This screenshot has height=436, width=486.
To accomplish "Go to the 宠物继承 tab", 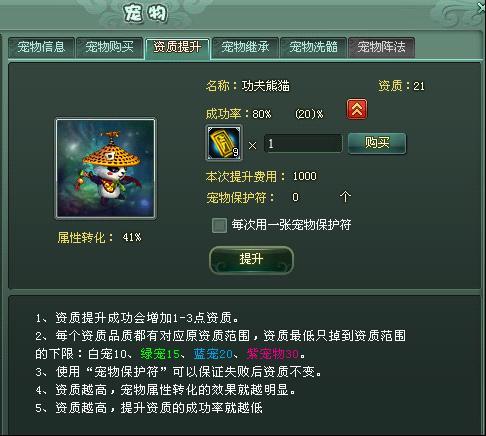I will pyautogui.click(x=245, y=48).
